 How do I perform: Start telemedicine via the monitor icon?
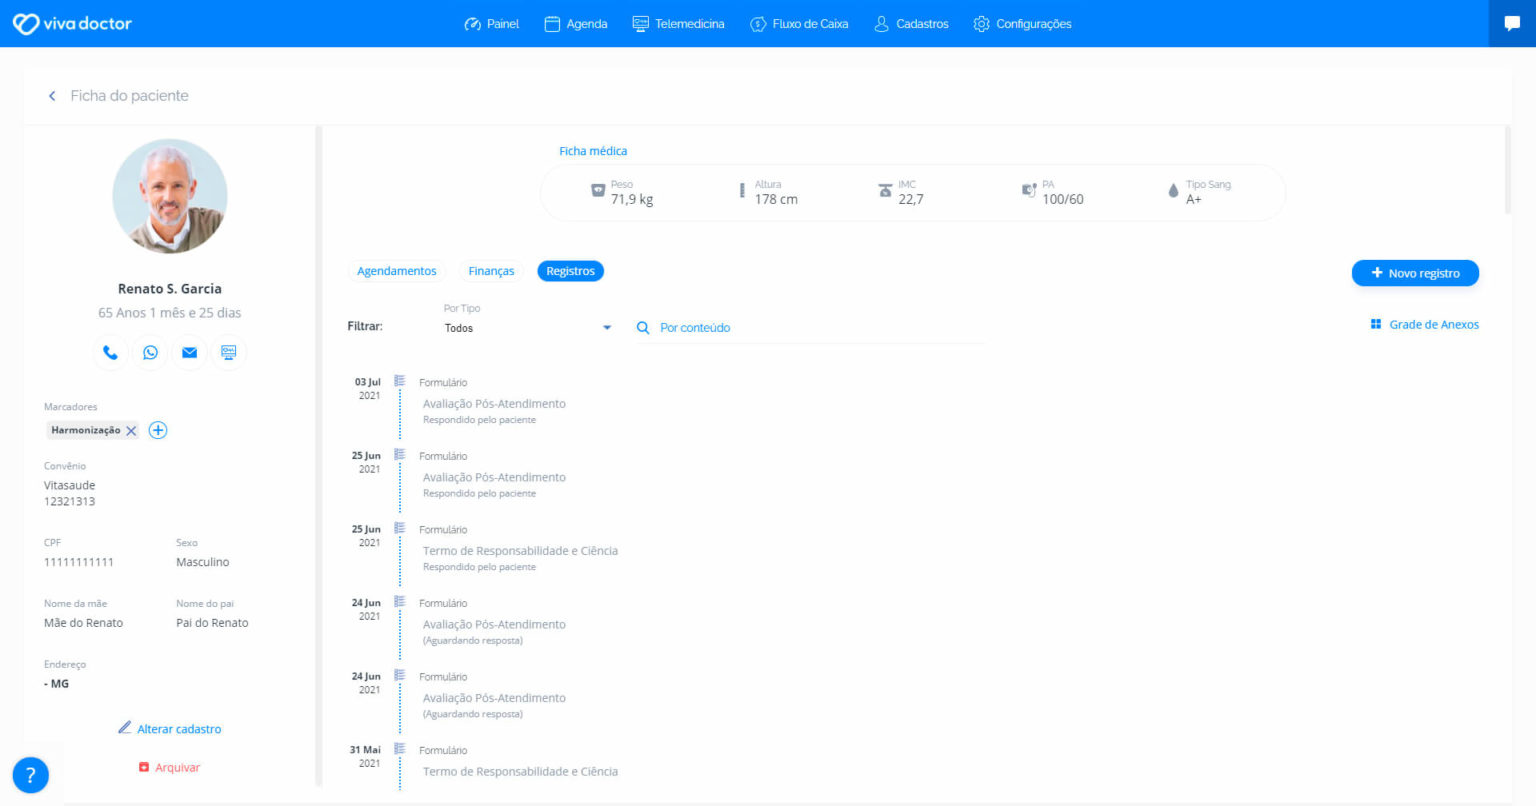coord(228,352)
